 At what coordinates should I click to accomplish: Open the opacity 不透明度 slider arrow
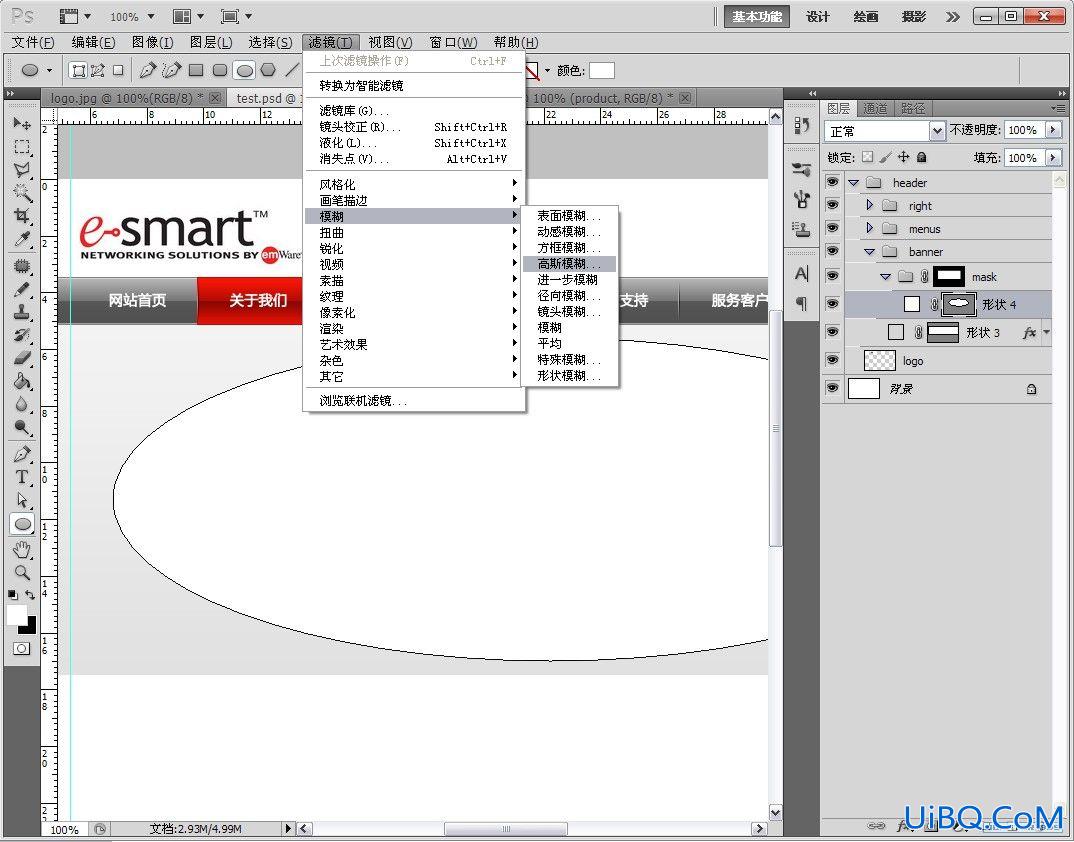click(x=1053, y=130)
